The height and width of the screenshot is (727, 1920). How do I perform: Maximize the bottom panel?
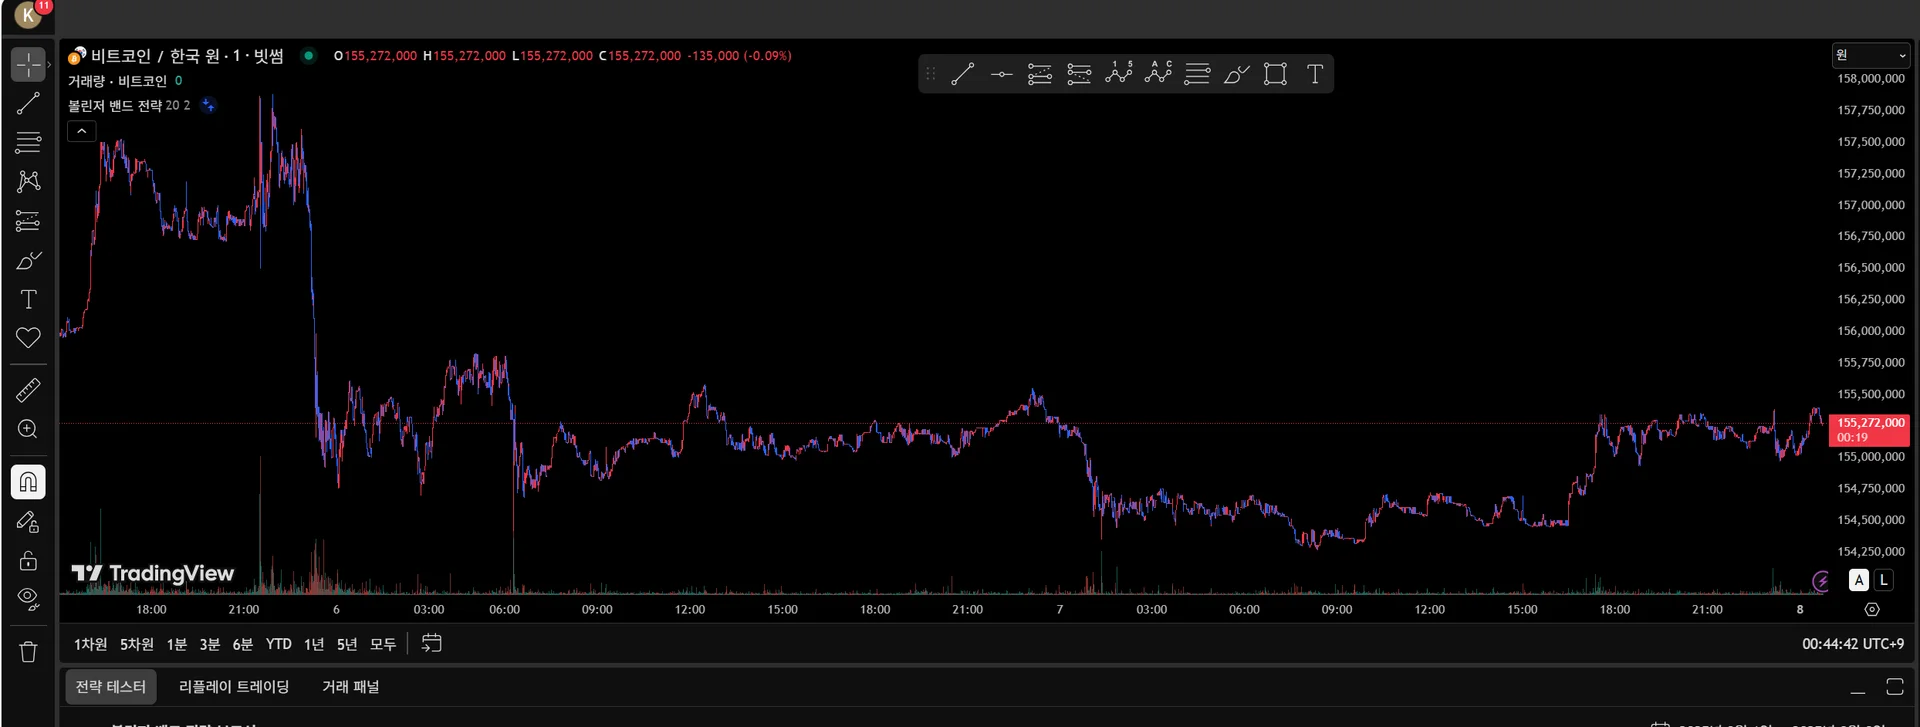pyautogui.click(x=1895, y=687)
